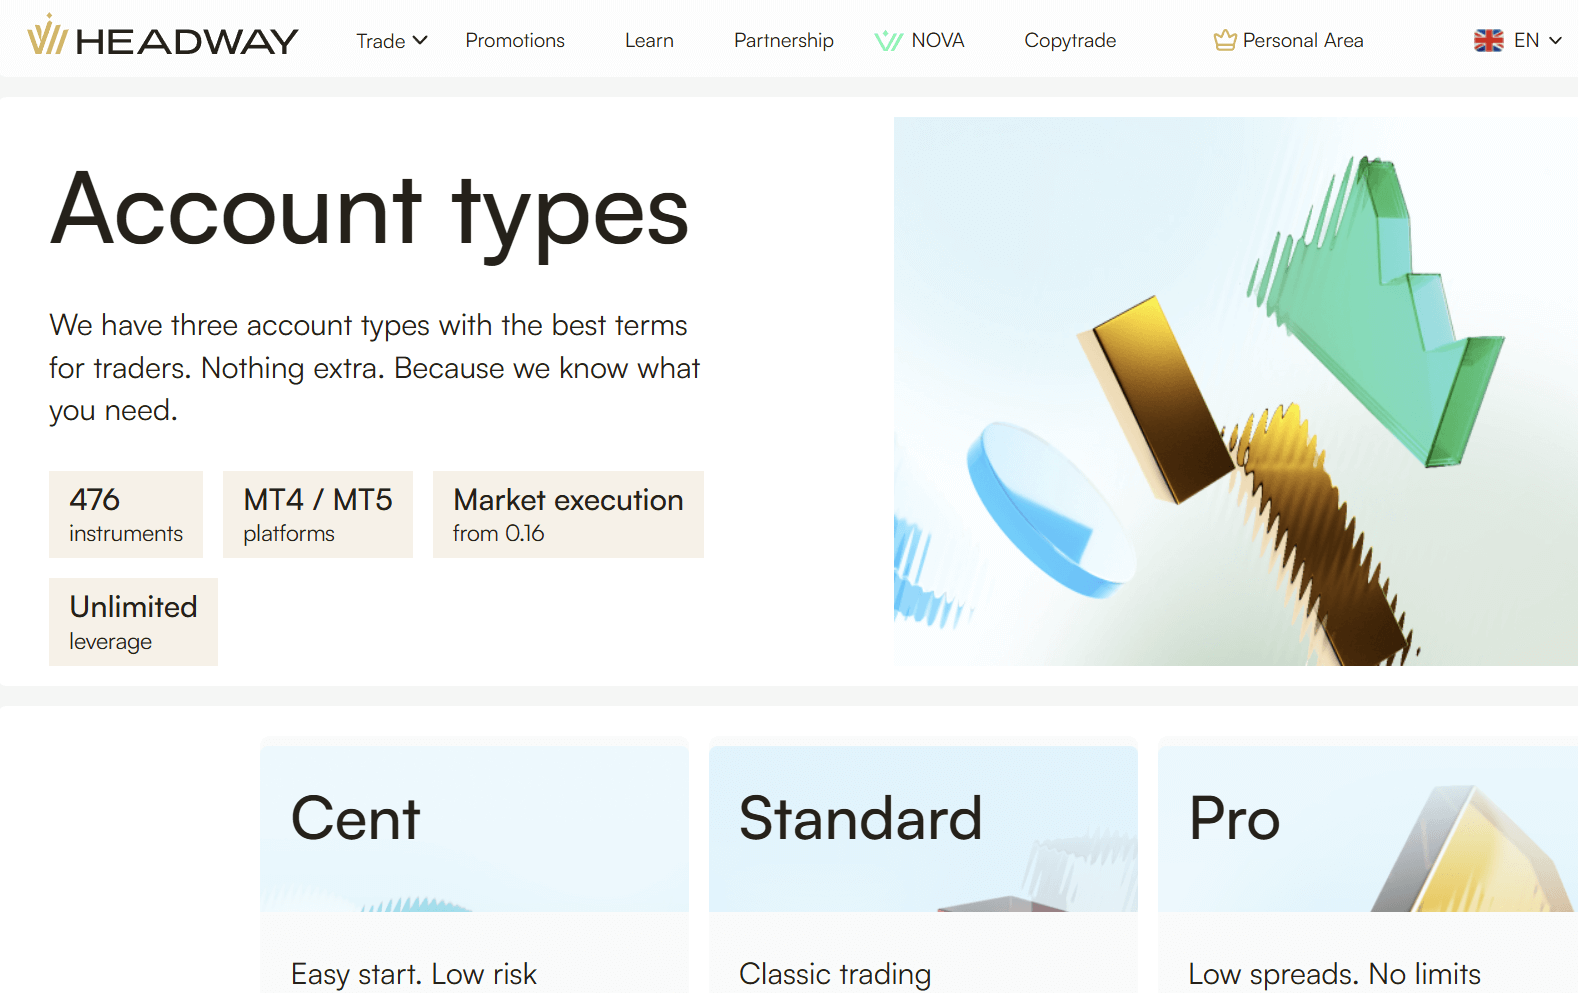Open the NOVA link text
The image size is (1578, 993).
[x=938, y=41]
